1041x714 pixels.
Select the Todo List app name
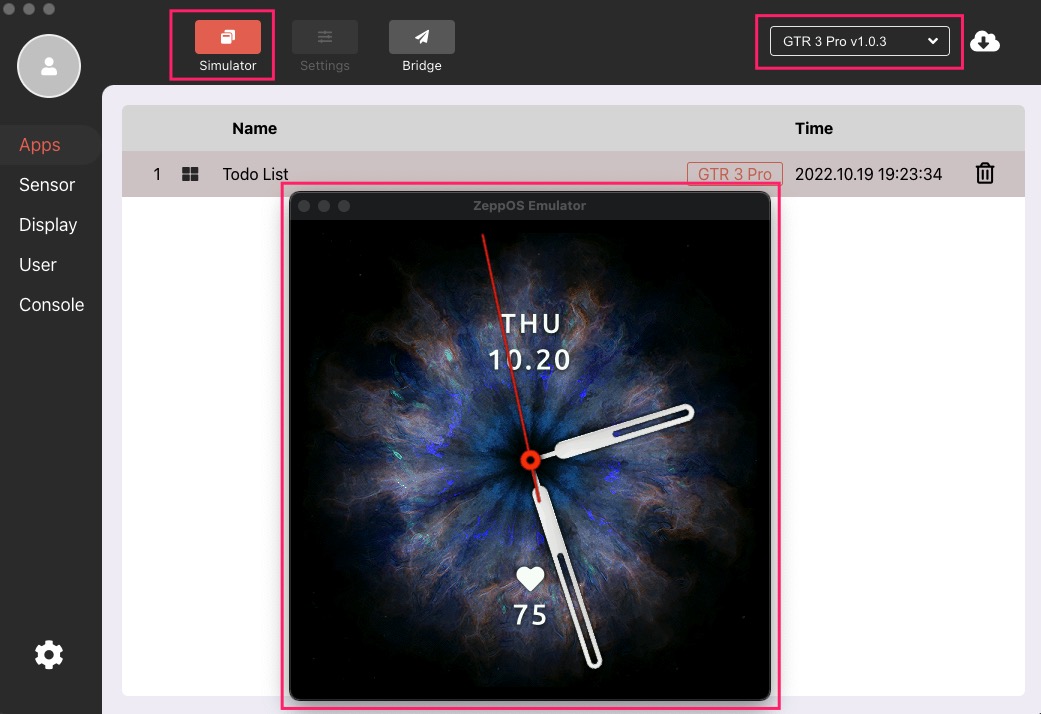255,174
